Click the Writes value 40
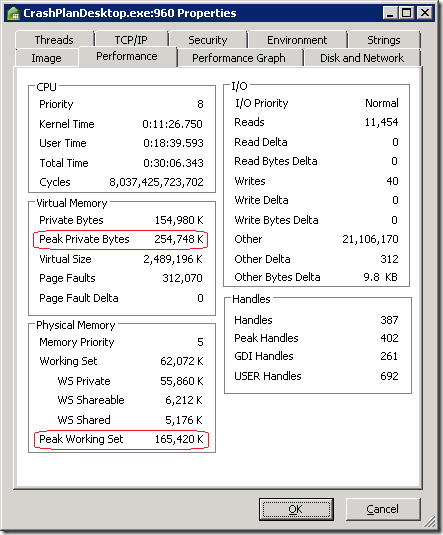443x535 pixels. (392, 180)
